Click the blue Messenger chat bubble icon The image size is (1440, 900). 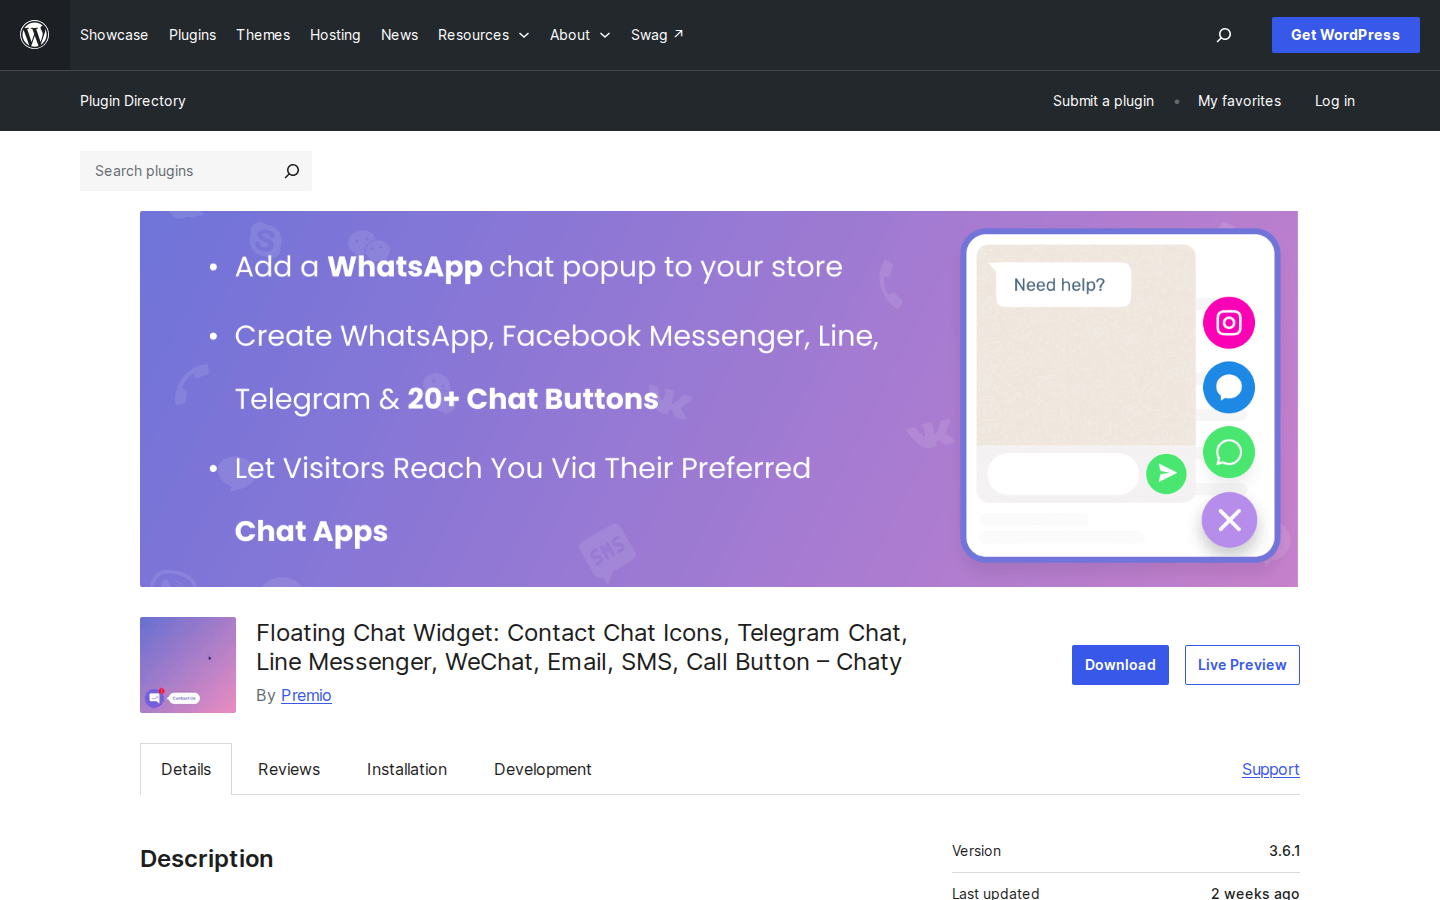coord(1229,388)
